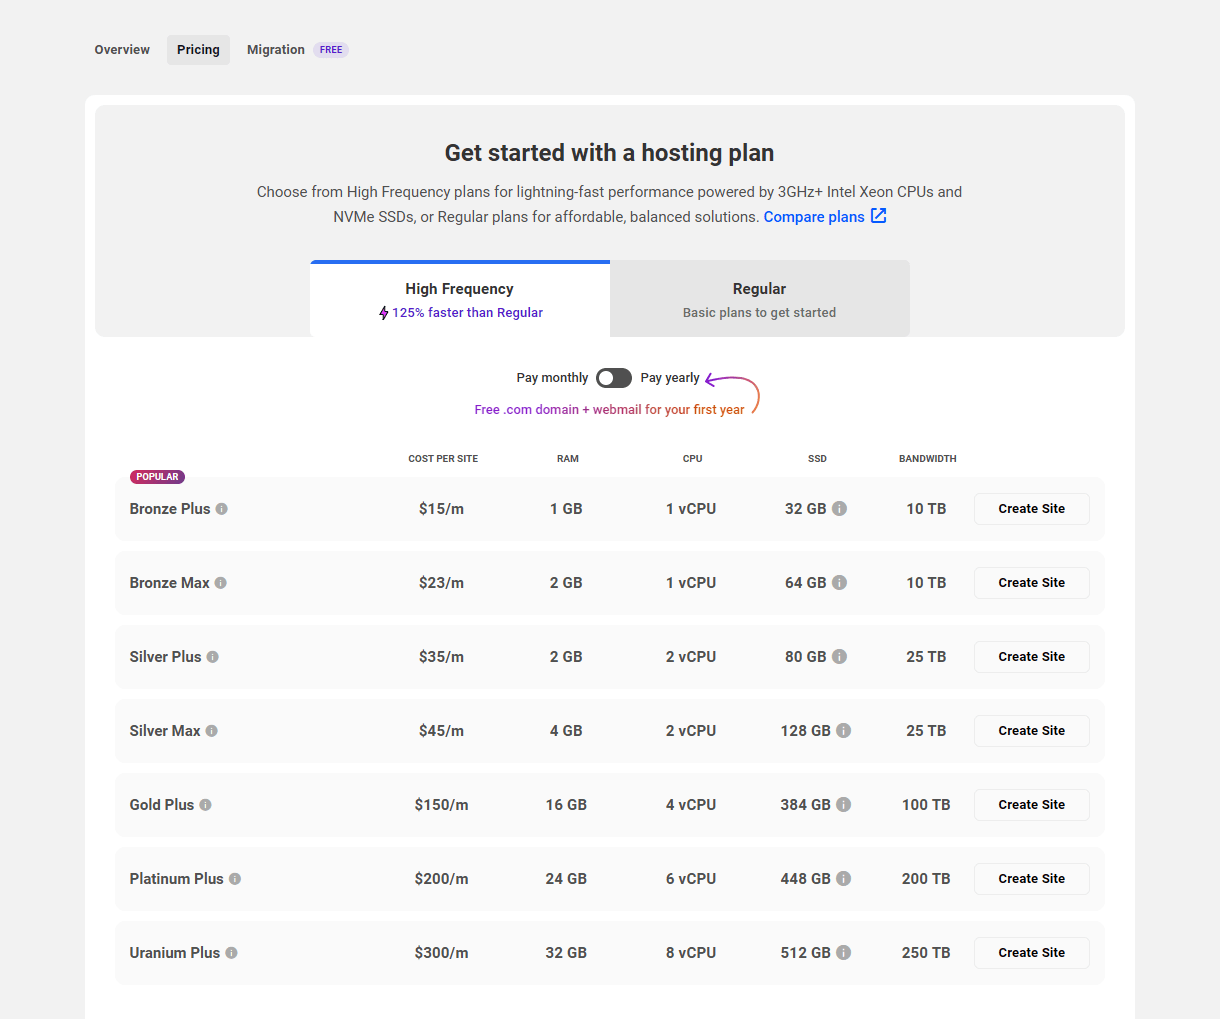Image resolution: width=1220 pixels, height=1019 pixels.
Task: Create Site with Silver Plus plan
Action: 1031,657
